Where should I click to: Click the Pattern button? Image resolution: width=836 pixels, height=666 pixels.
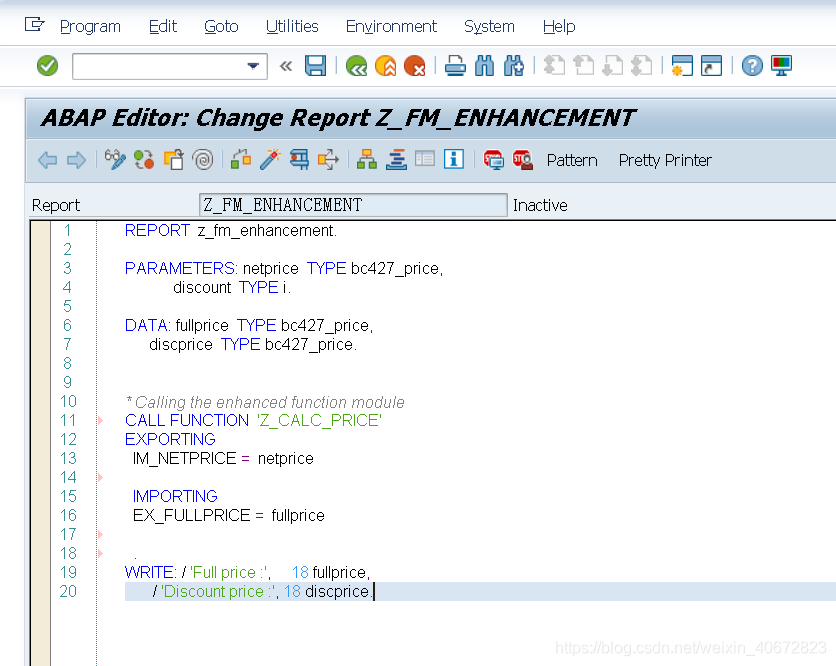pyautogui.click(x=572, y=161)
